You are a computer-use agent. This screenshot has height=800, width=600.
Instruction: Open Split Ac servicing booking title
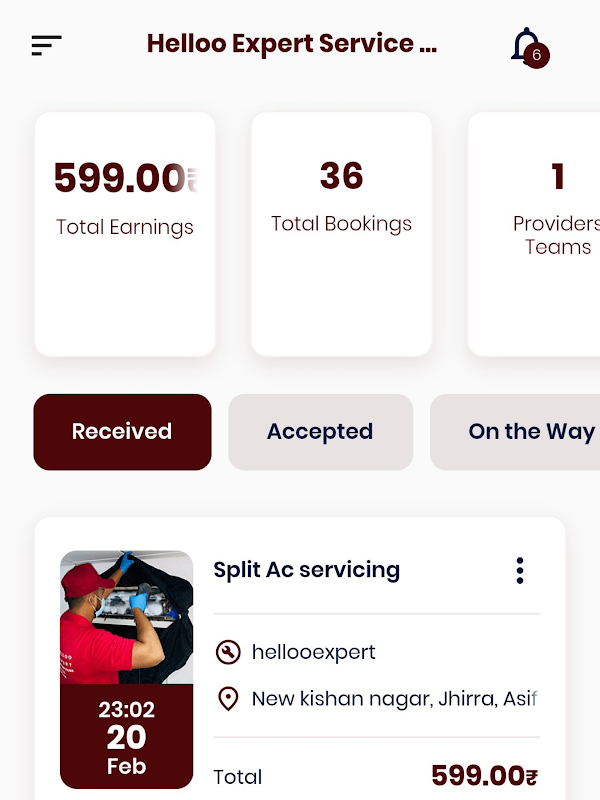pyautogui.click(x=306, y=570)
